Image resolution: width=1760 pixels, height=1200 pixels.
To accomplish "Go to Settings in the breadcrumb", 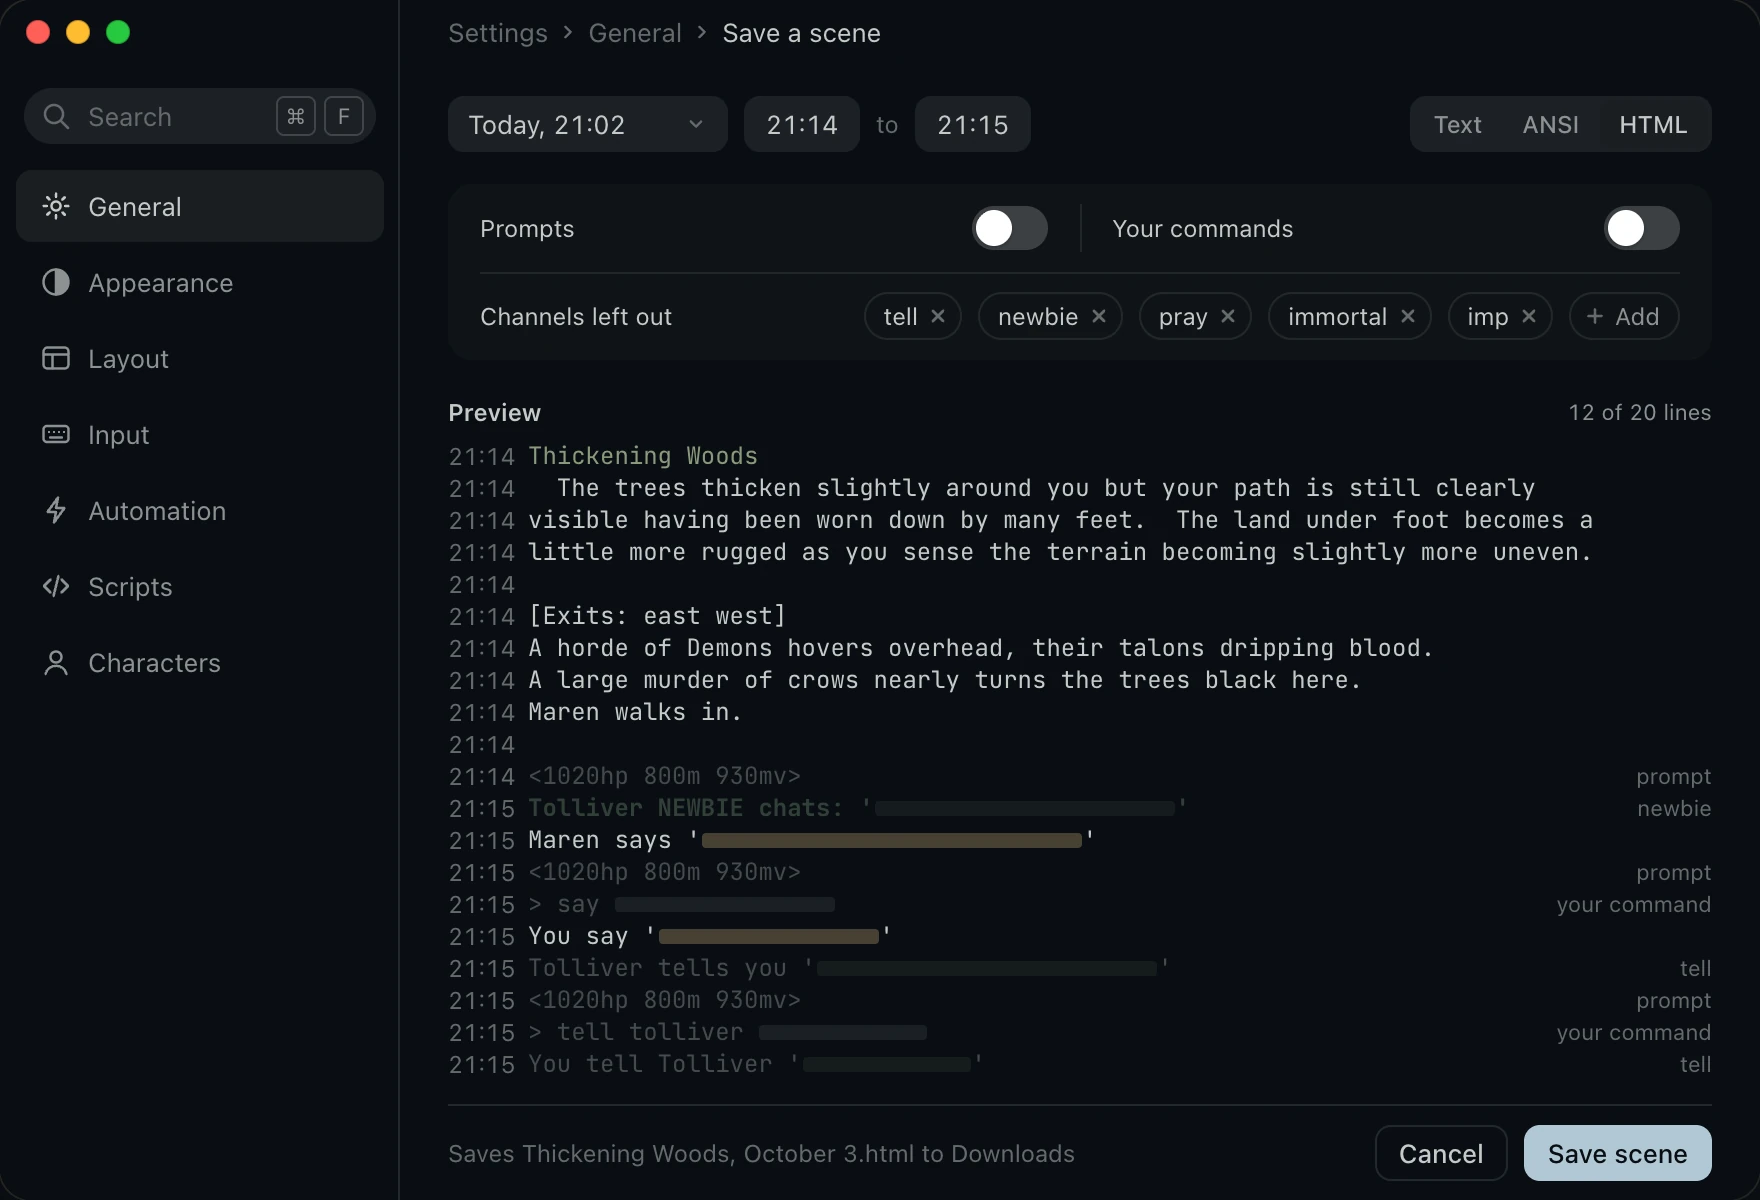I will coord(498,33).
